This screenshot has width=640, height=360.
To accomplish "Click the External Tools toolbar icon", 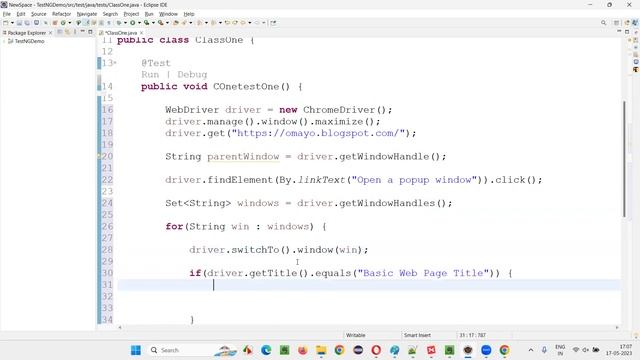I will 161,23.
